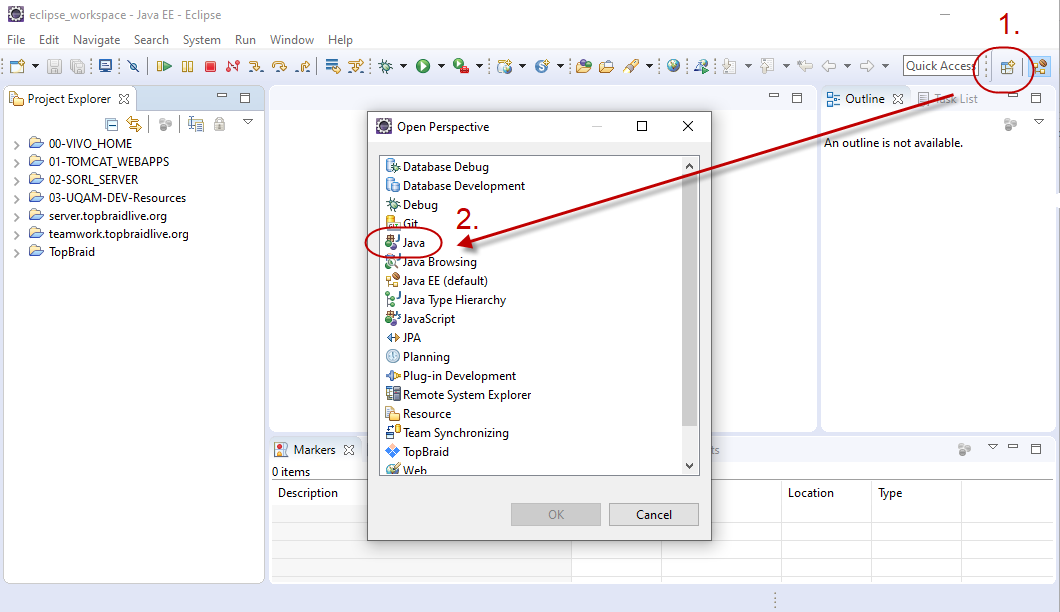Click the Open Perspective toolbar icon
The image size is (1060, 612).
(1007, 67)
